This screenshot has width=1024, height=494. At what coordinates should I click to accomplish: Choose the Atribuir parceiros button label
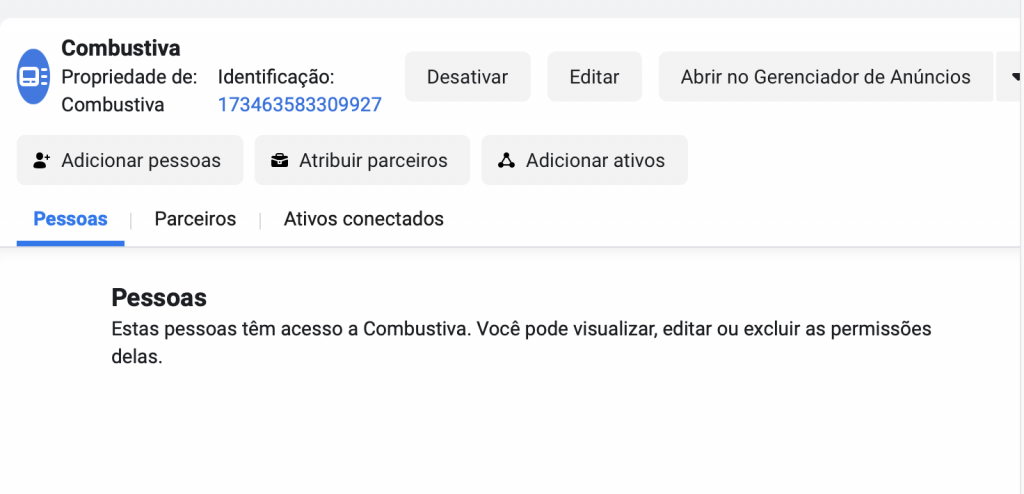pos(374,160)
